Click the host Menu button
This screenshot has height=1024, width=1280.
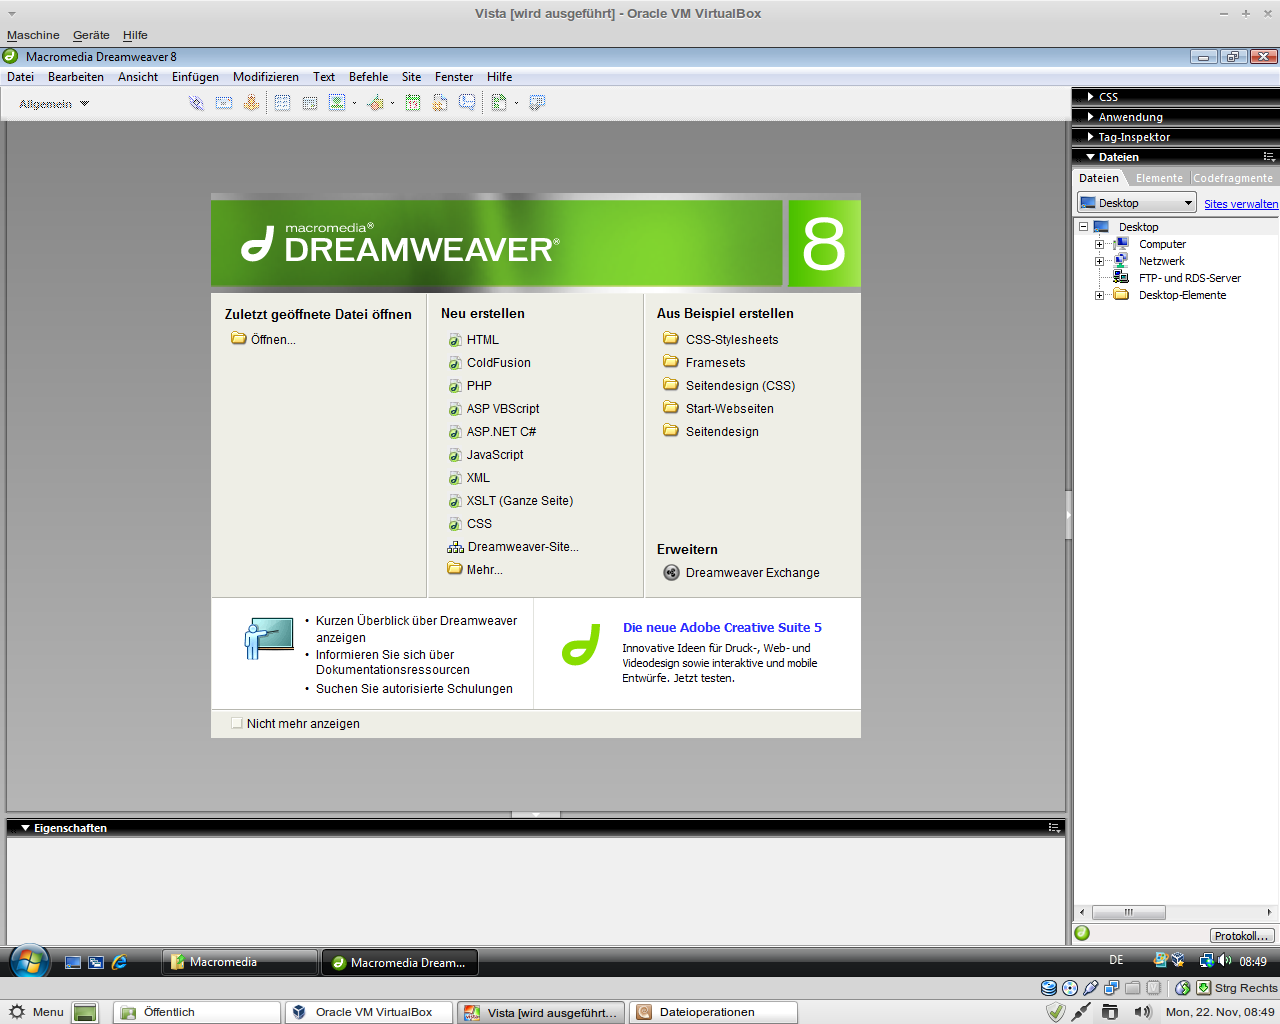pyautogui.click(x=36, y=1012)
